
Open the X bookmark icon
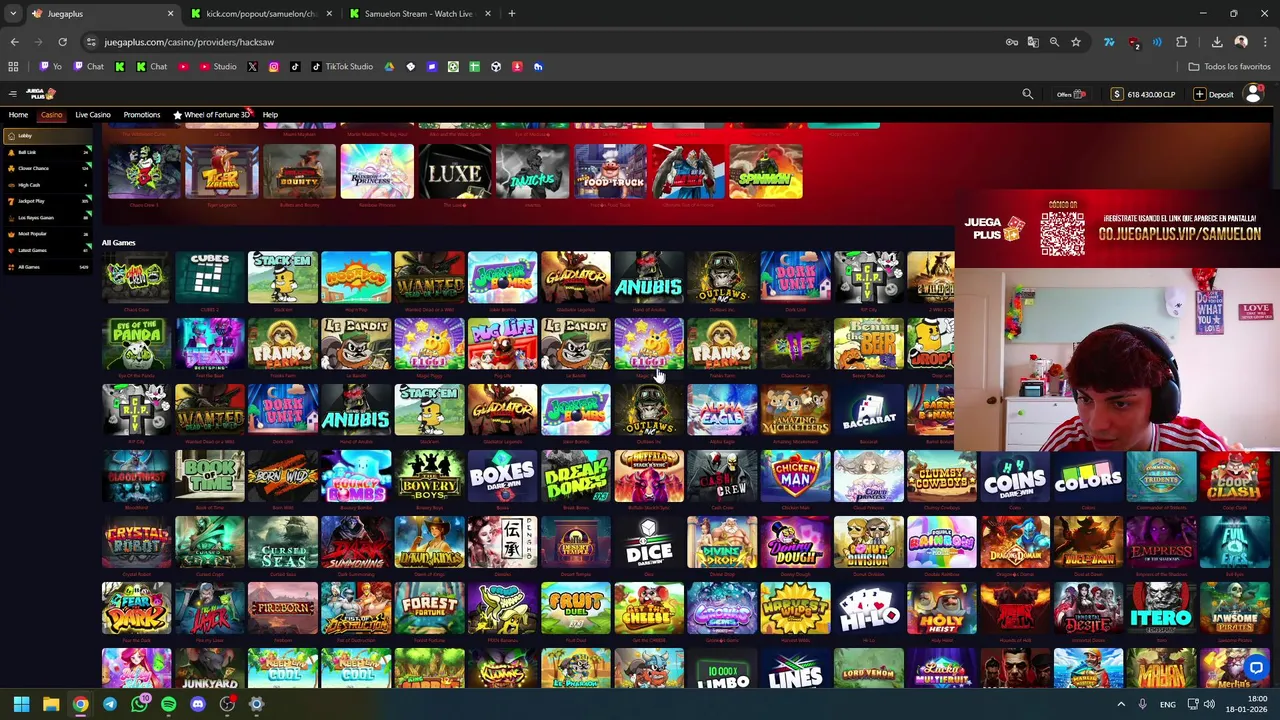click(252, 67)
